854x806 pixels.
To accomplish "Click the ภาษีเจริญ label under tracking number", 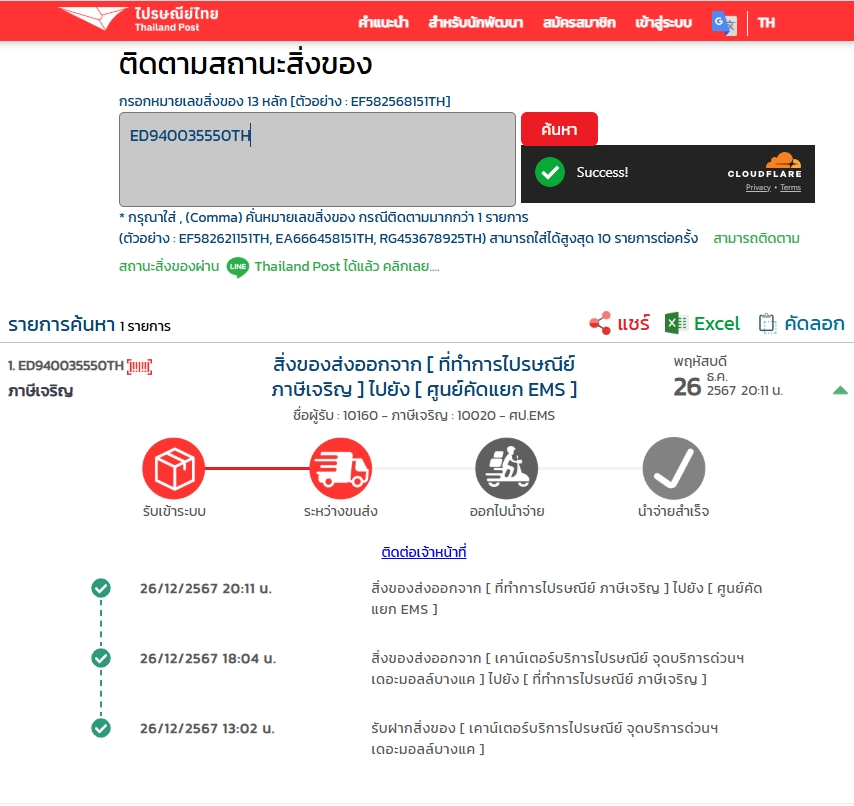I will pos(40,391).
